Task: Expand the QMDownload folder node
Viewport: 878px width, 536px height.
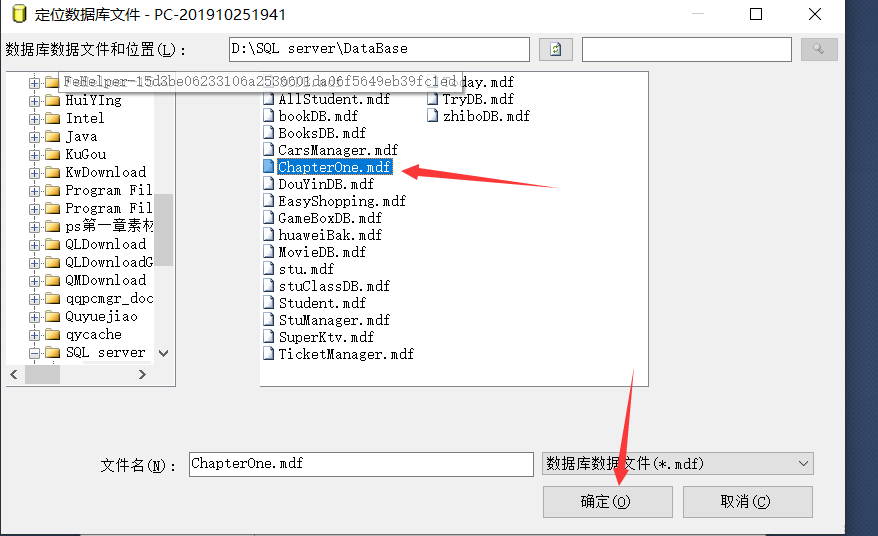Action: click(34, 281)
